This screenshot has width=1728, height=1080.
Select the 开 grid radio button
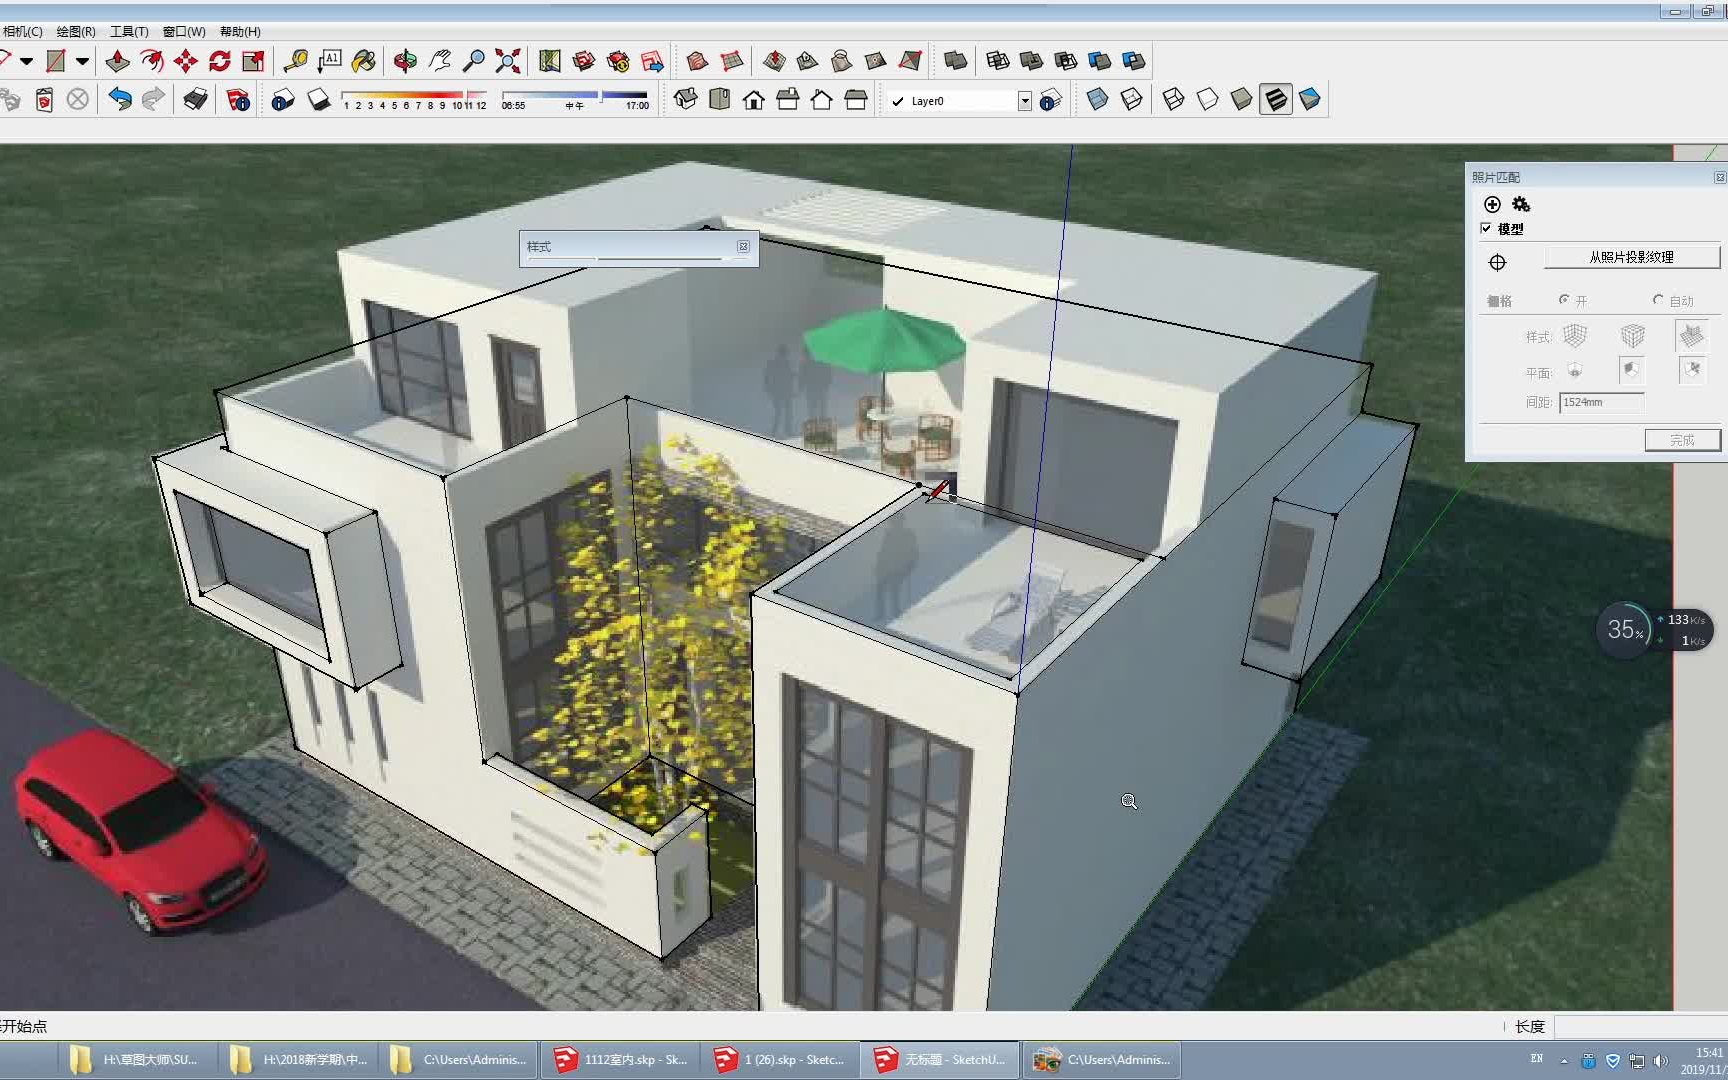(x=1562, y=300)
